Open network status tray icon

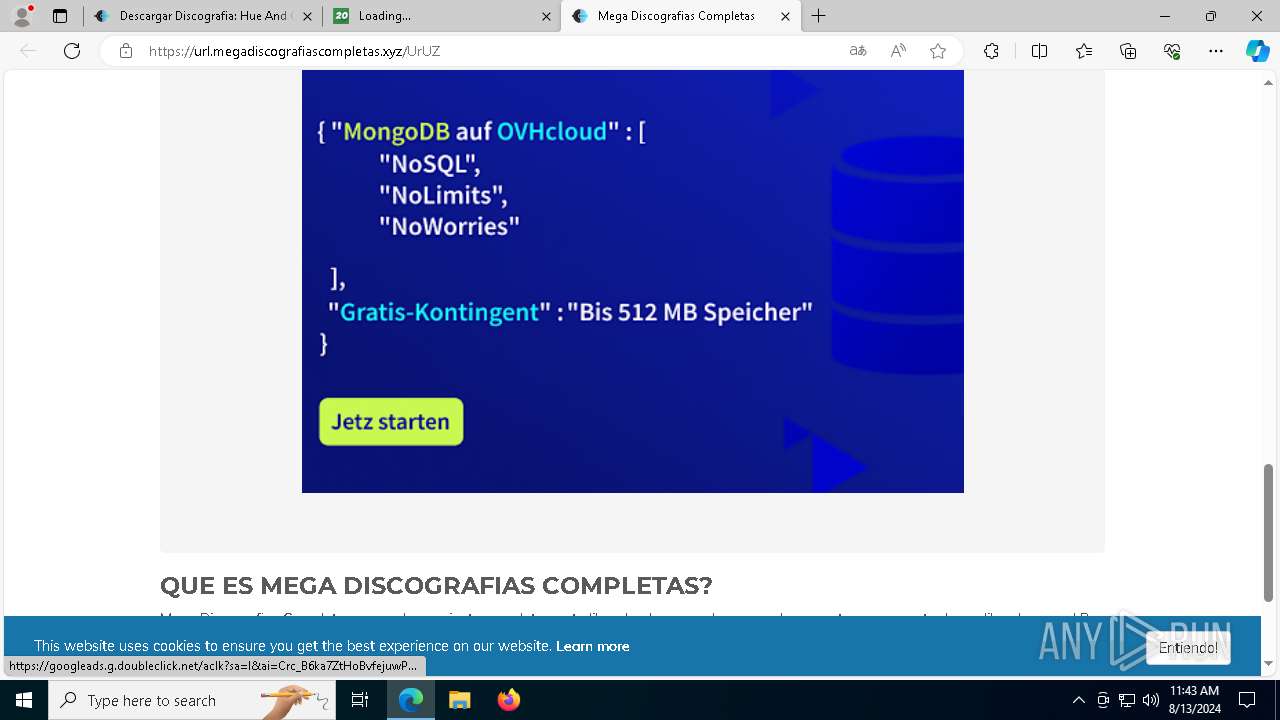pyautogui.click(x=1127, y=700)
